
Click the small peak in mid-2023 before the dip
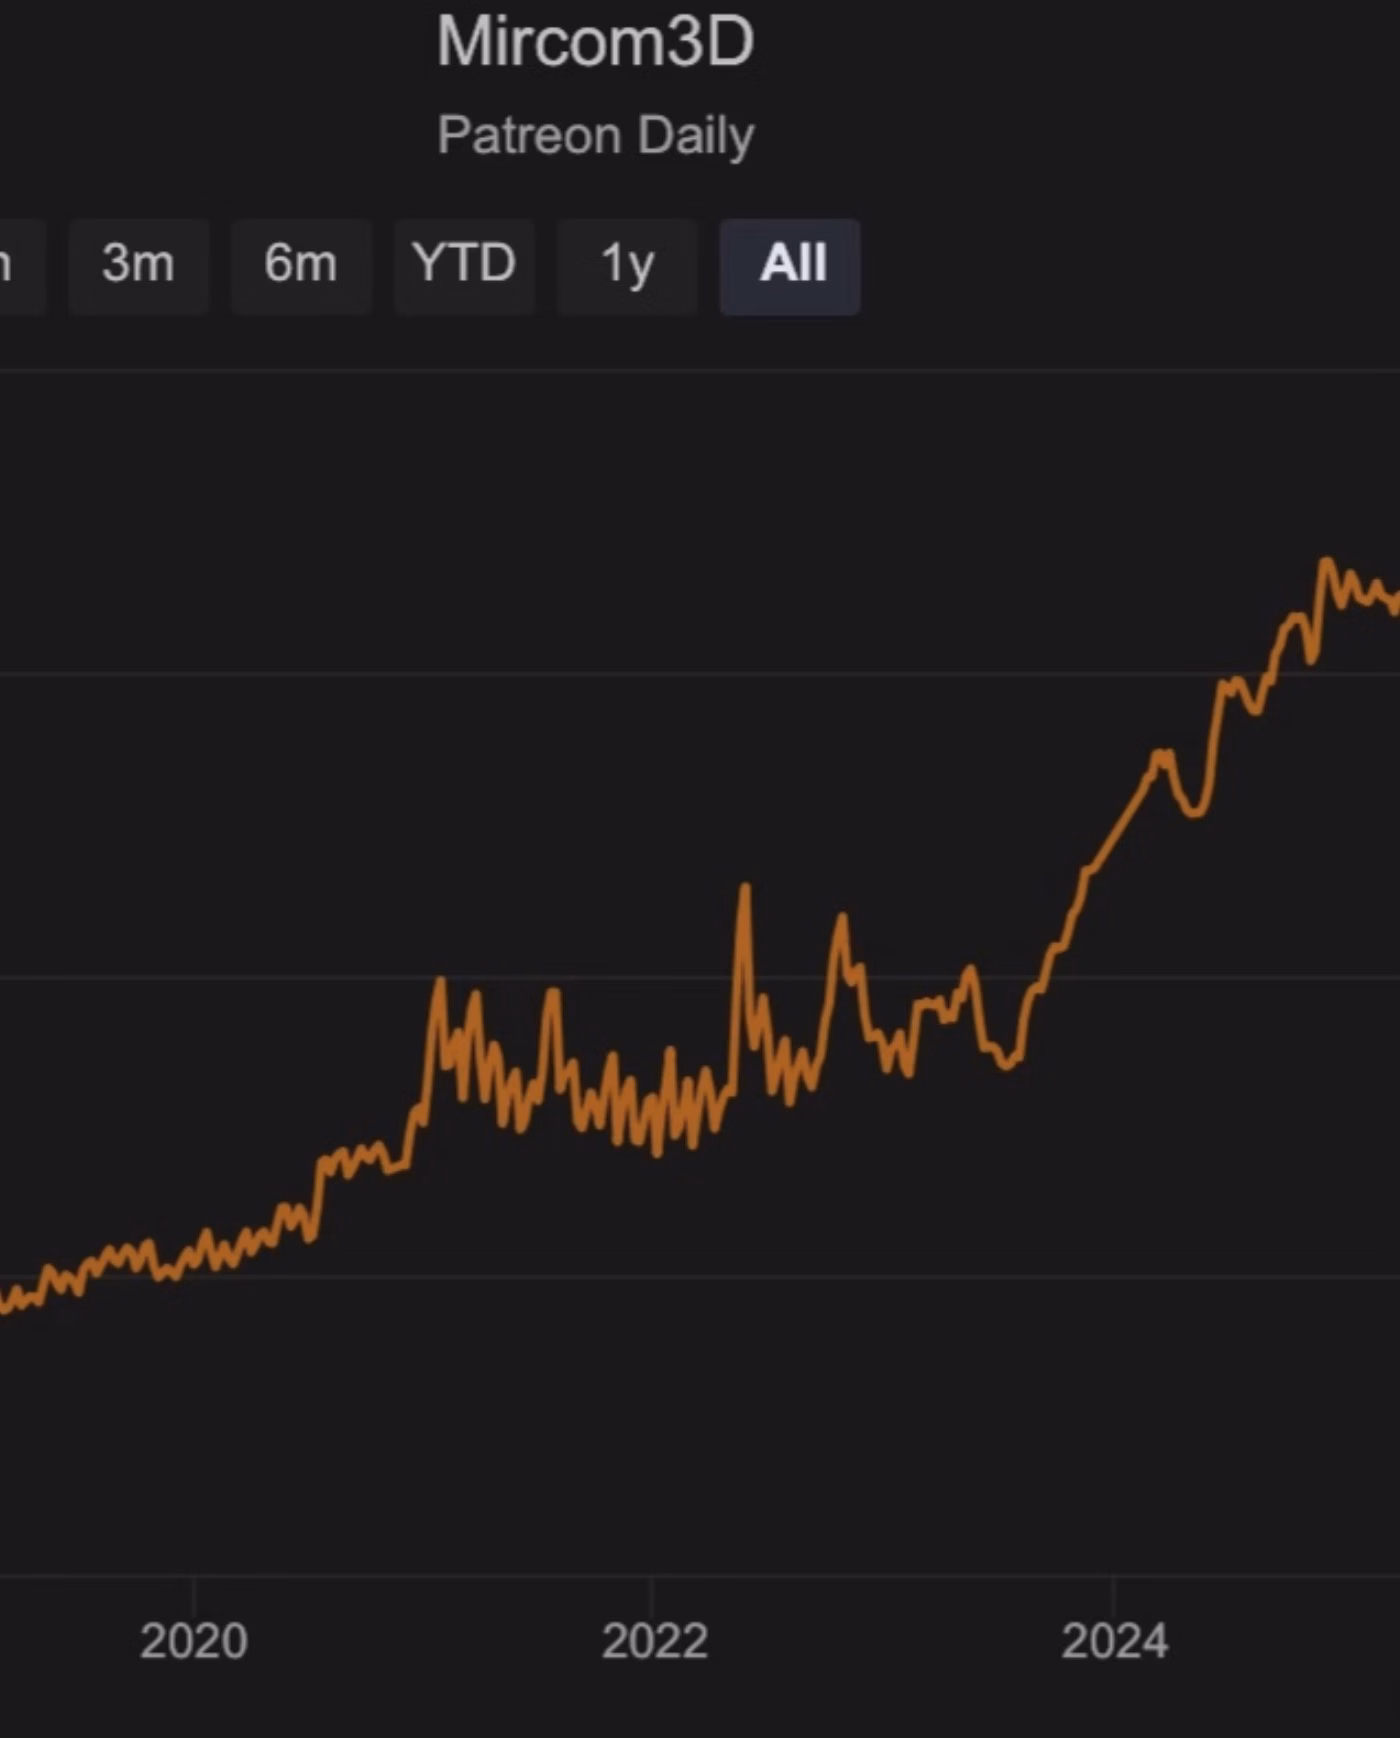(969, 970)
